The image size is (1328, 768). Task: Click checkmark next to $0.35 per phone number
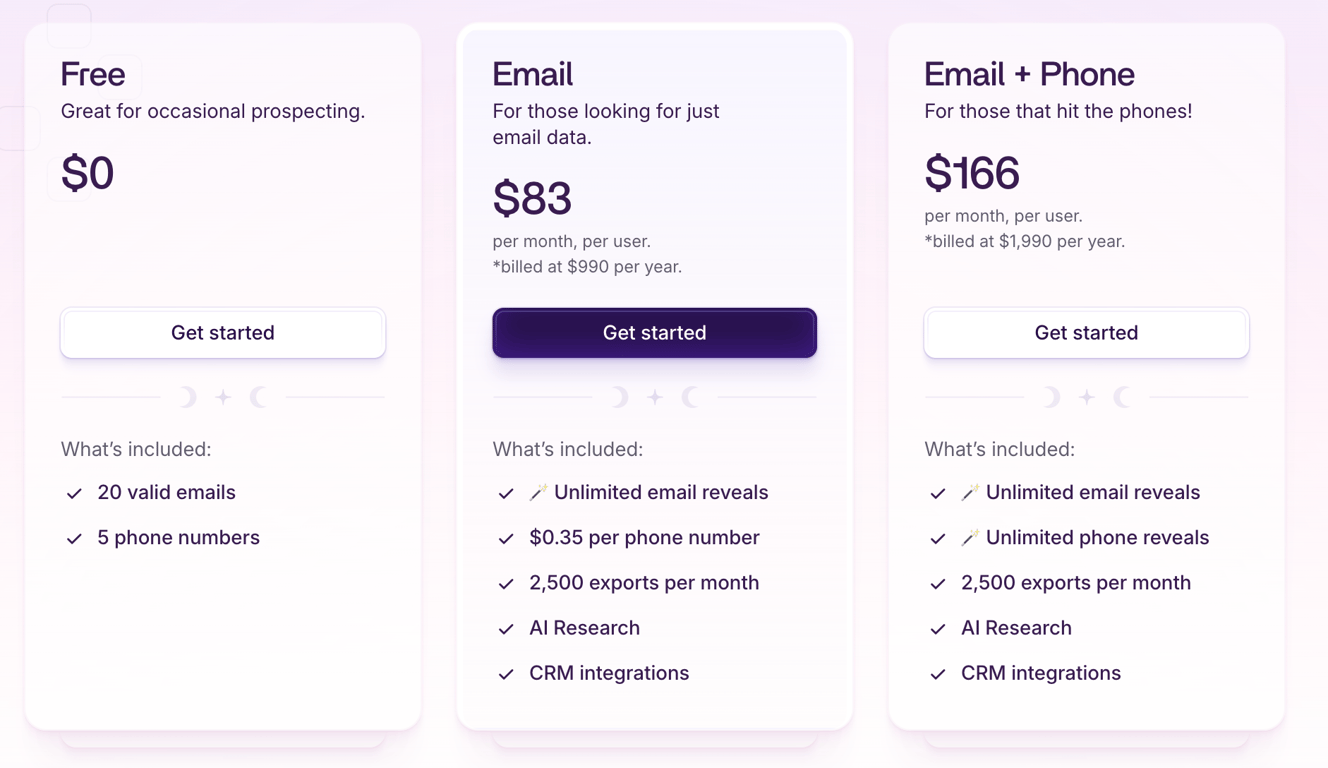click(x=506, y=538)
